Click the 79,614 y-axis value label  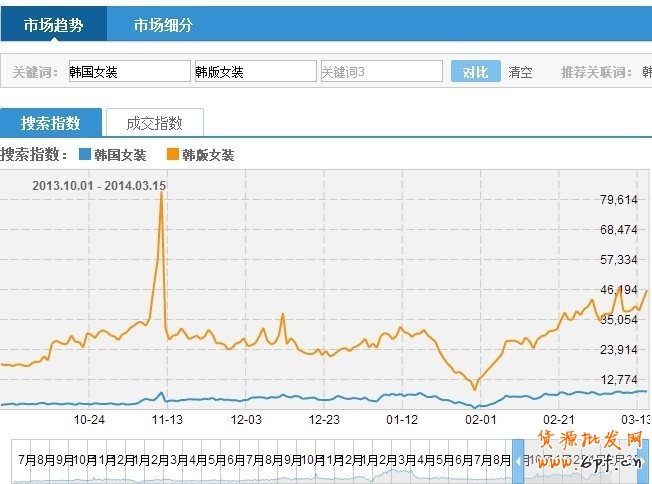pyautogui.click(x=619, y=200)
